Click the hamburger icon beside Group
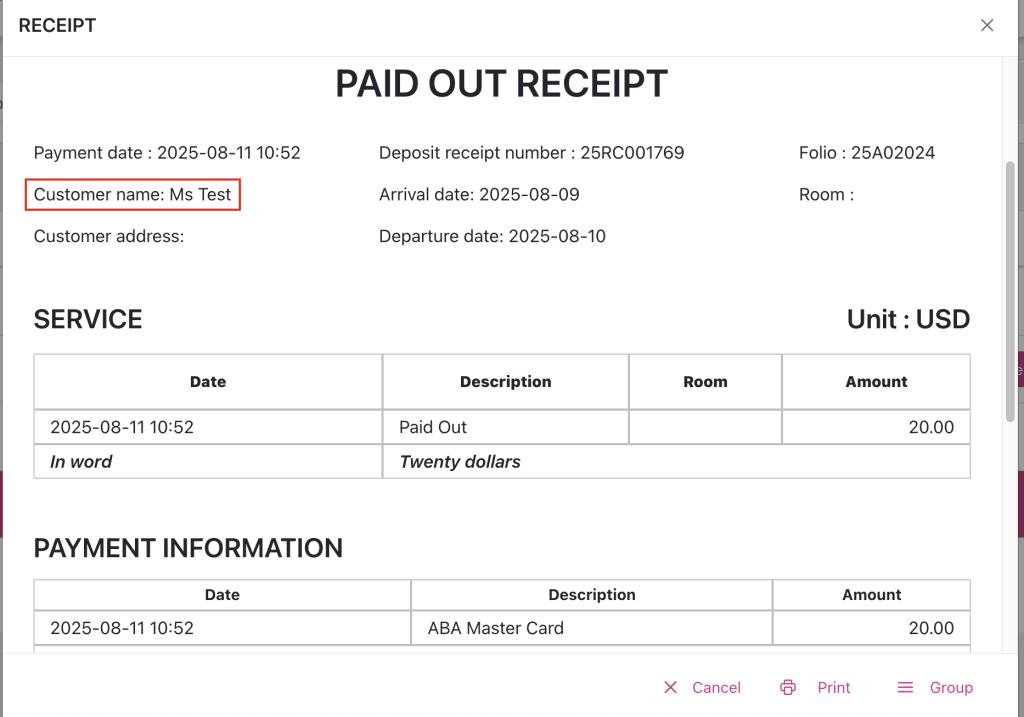The height and width of the screenshot is (717, 1024). tap(905, 687)
